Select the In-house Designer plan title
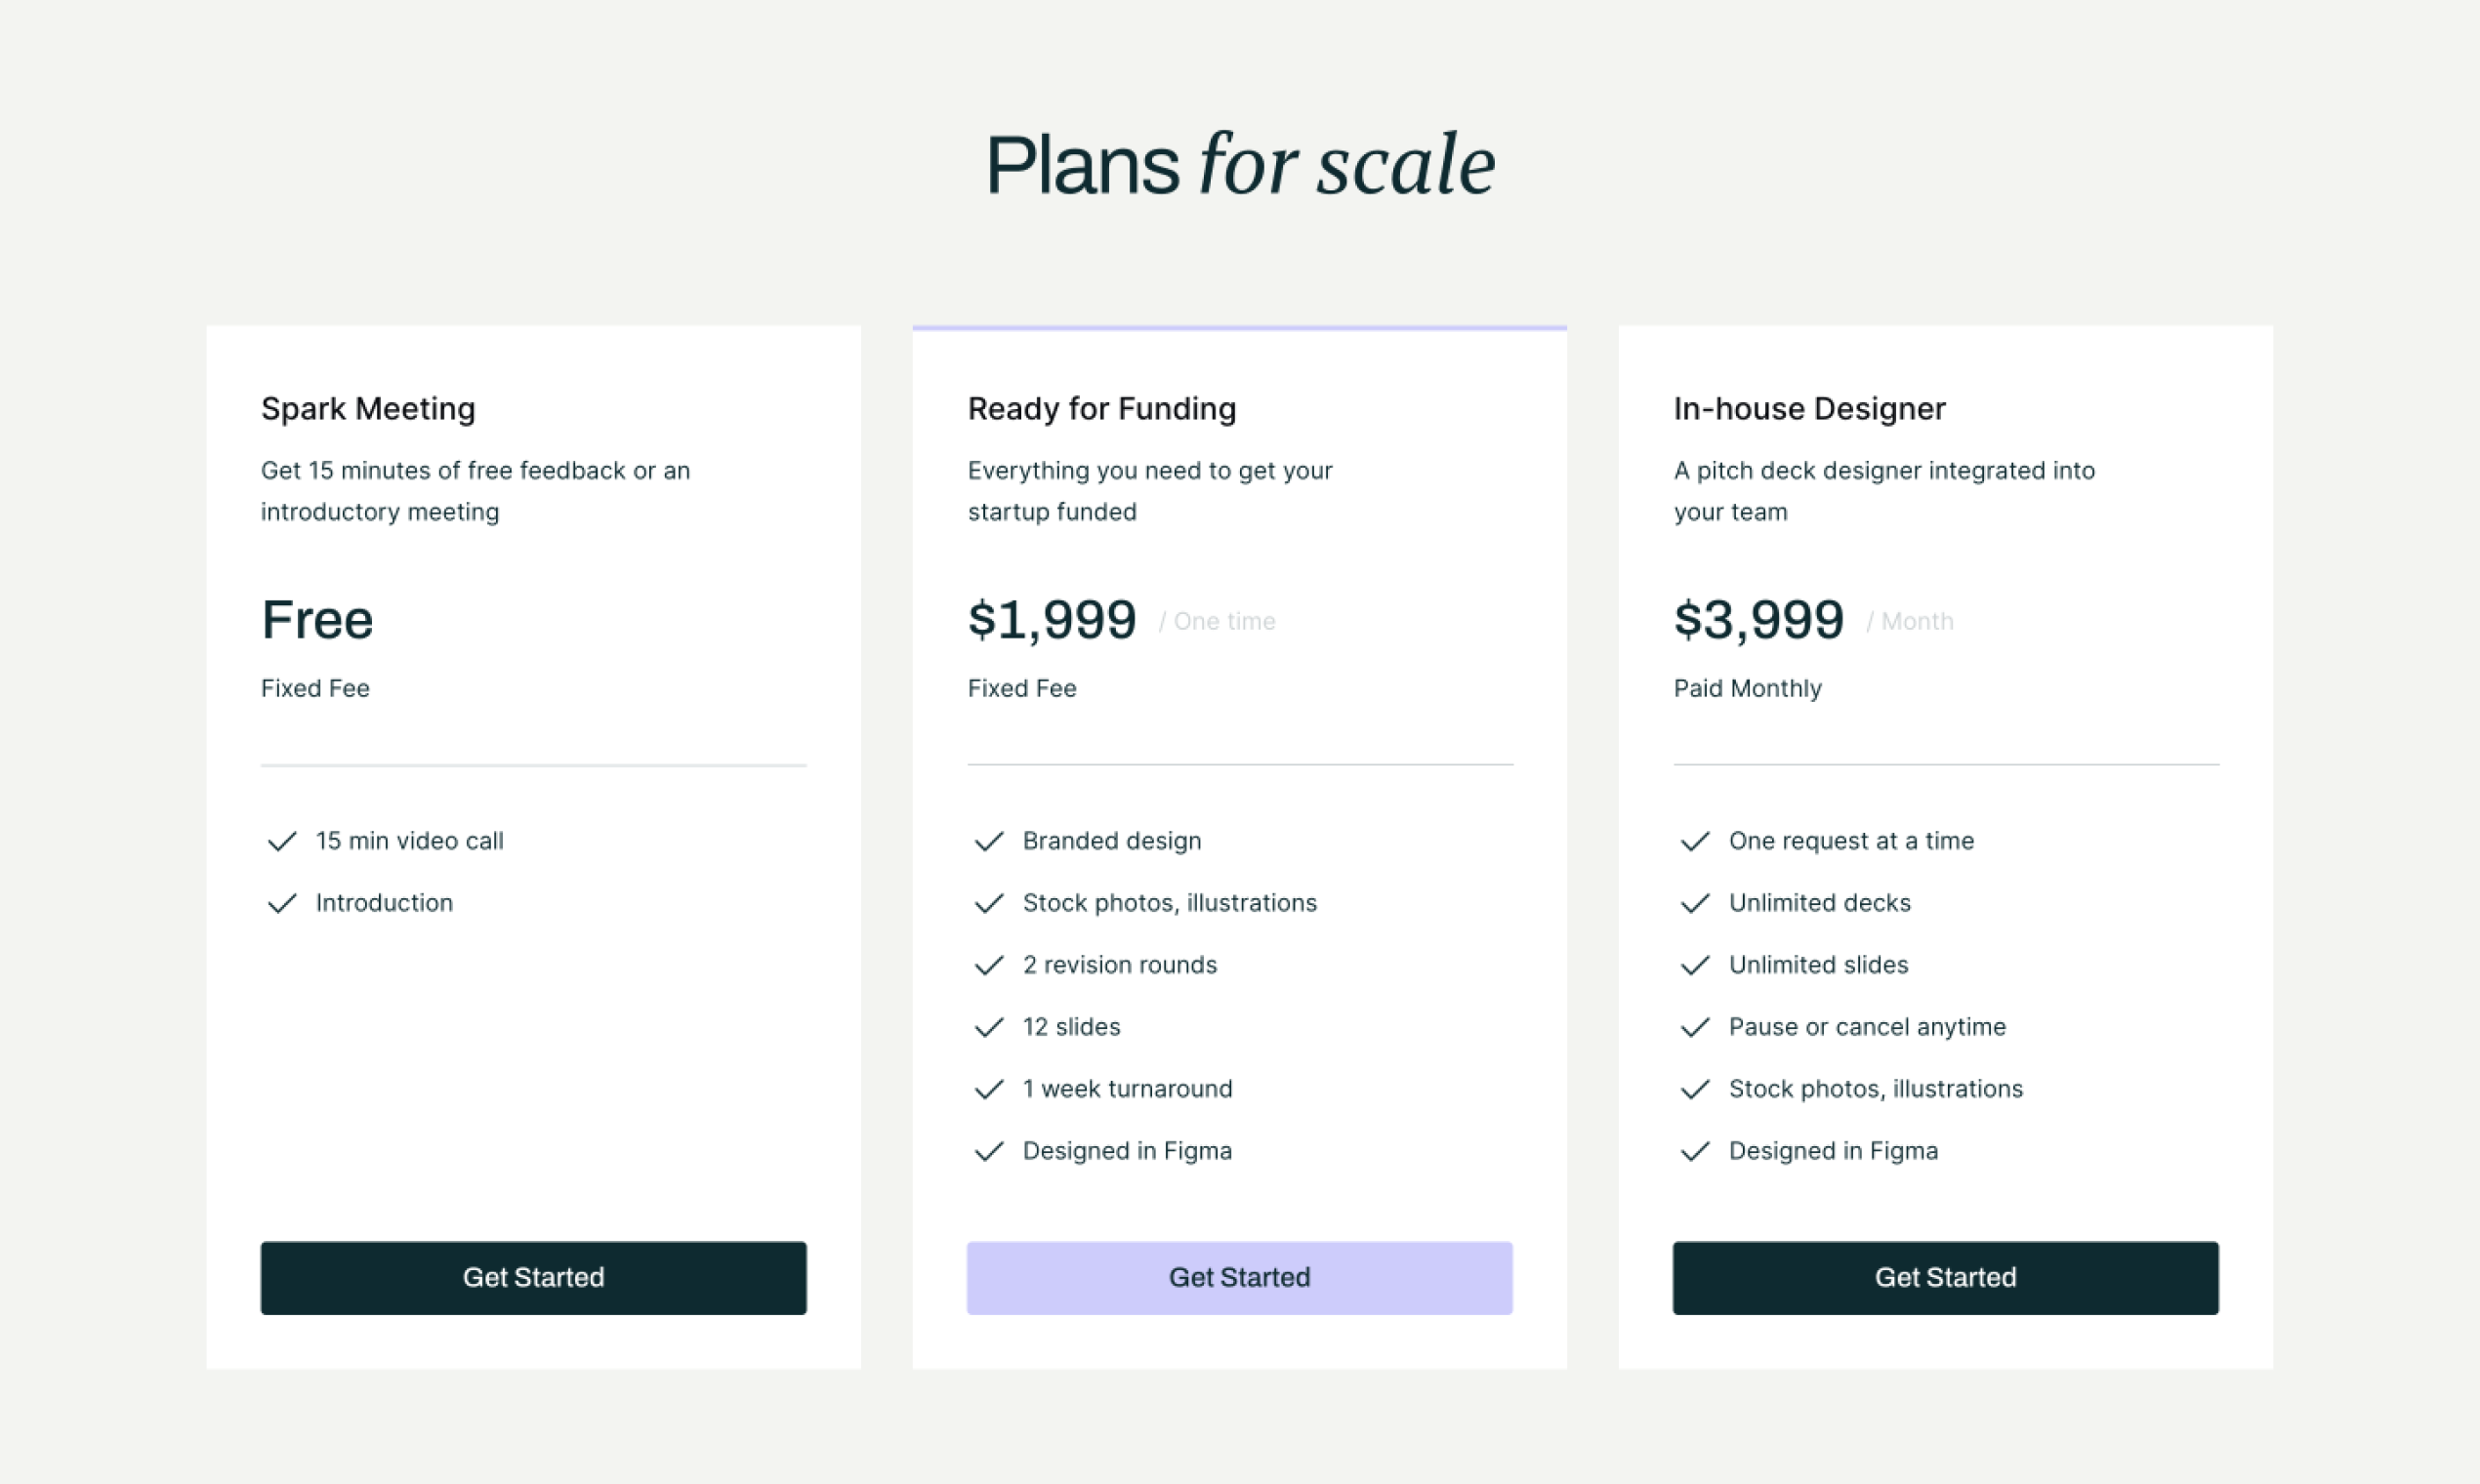 (x=1809, y=408)
